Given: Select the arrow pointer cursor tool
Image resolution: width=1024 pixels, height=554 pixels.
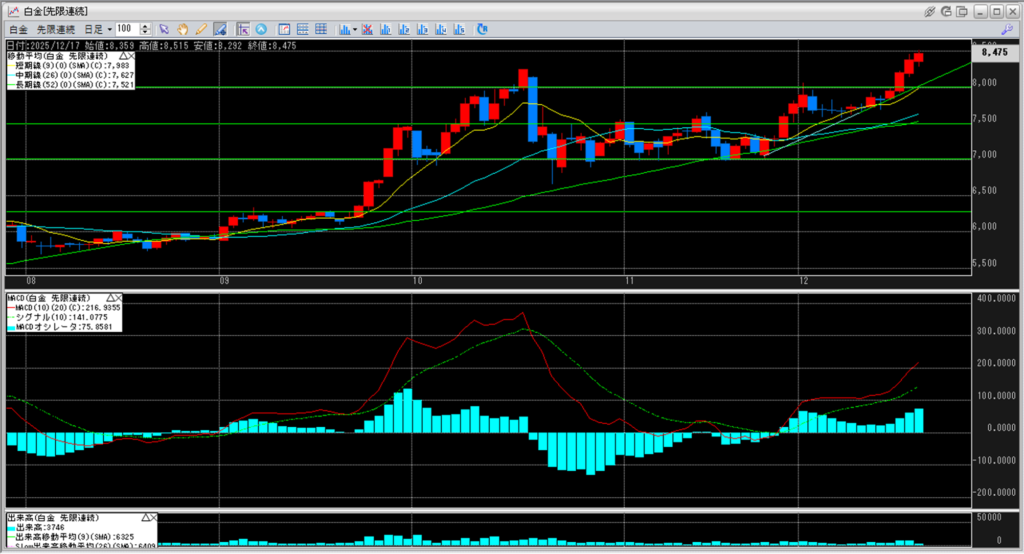Looking at the screenshot, I should point(165,30).
